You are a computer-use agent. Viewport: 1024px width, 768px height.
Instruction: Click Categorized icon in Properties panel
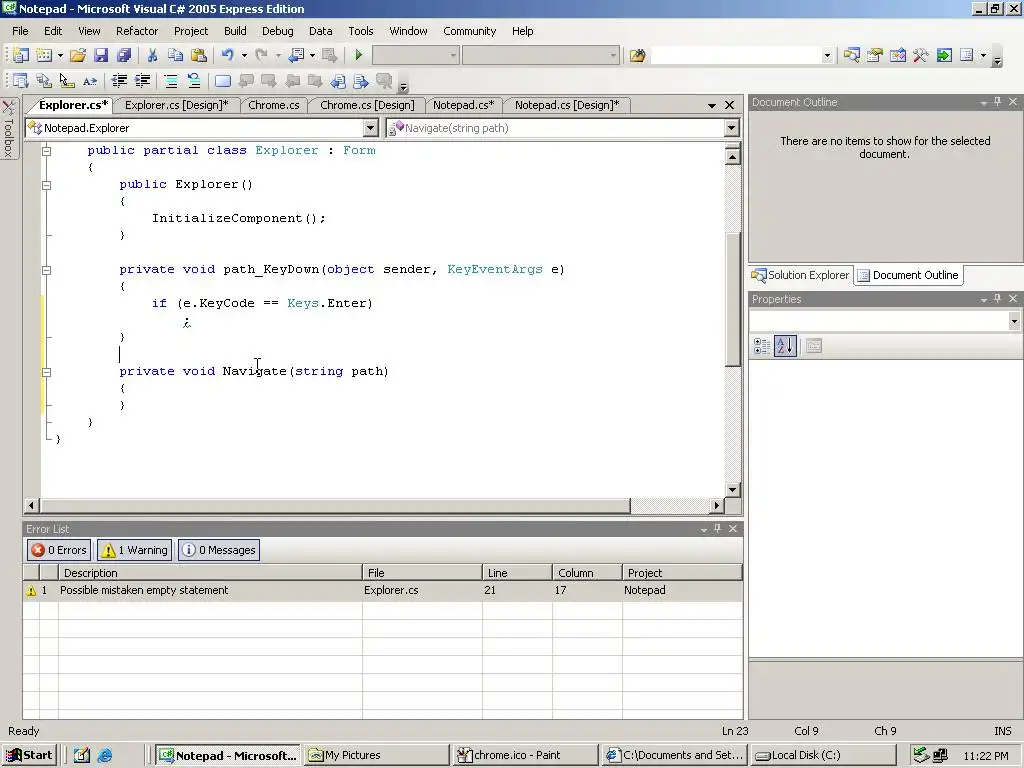click(761, 346)
